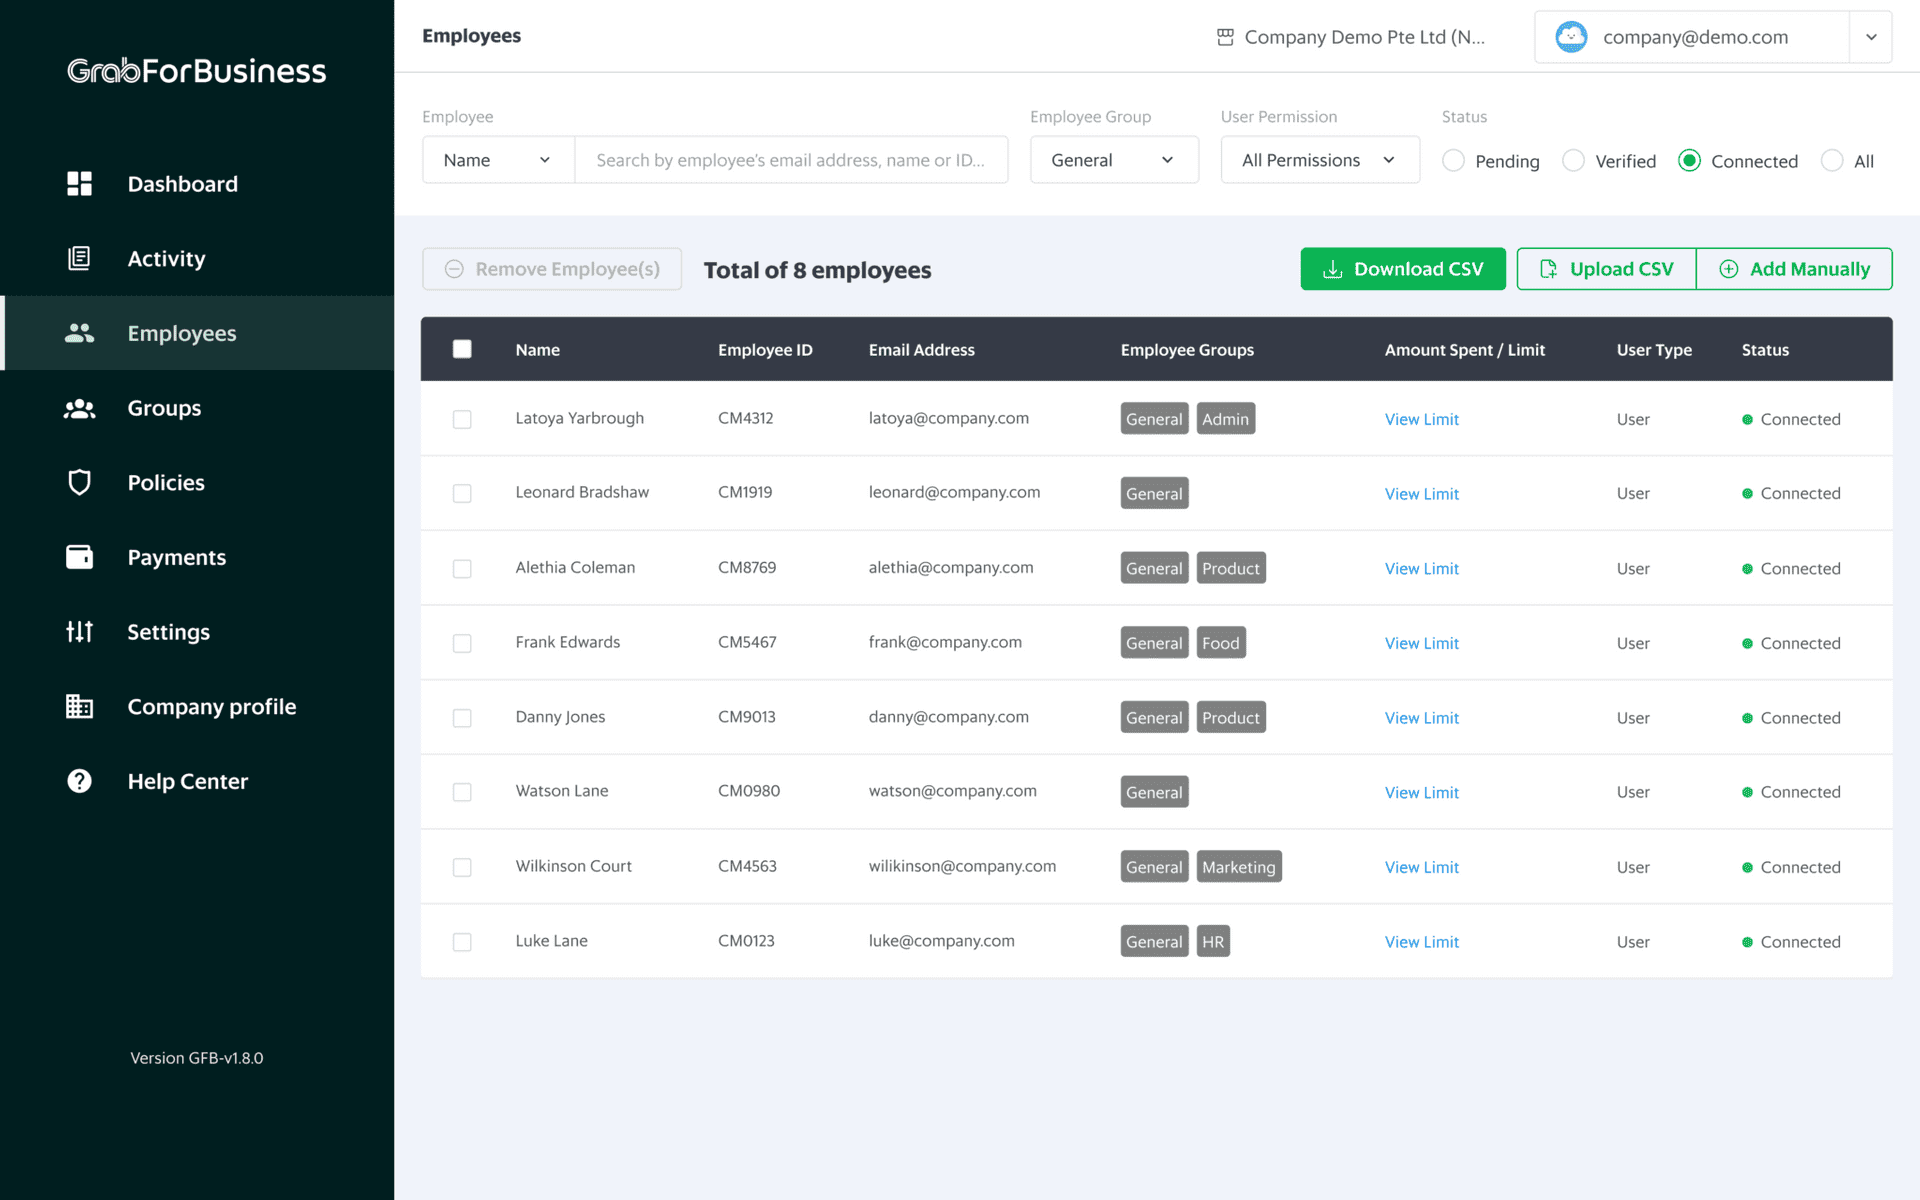Check the checkbox next to Frank Edwards
Image resolution: width=1920 pixels, height=1200 pixels.
462,643
